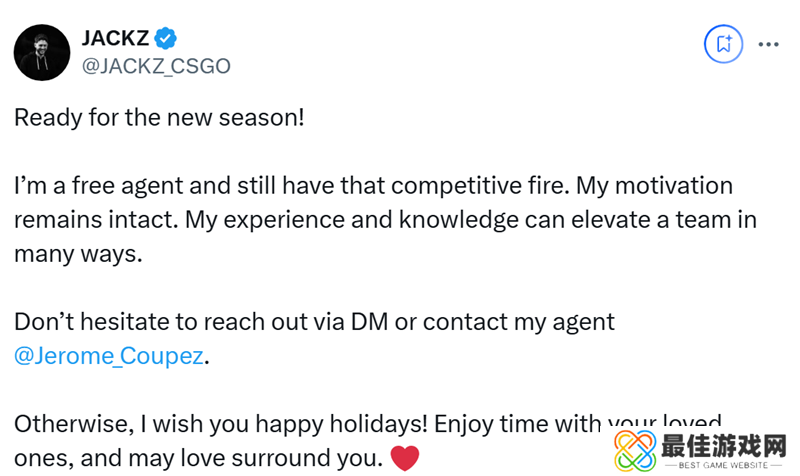Screen dimensions: 800x476
Task: Click the "Ready for the new season!" line
Action: tap(158, 118)
